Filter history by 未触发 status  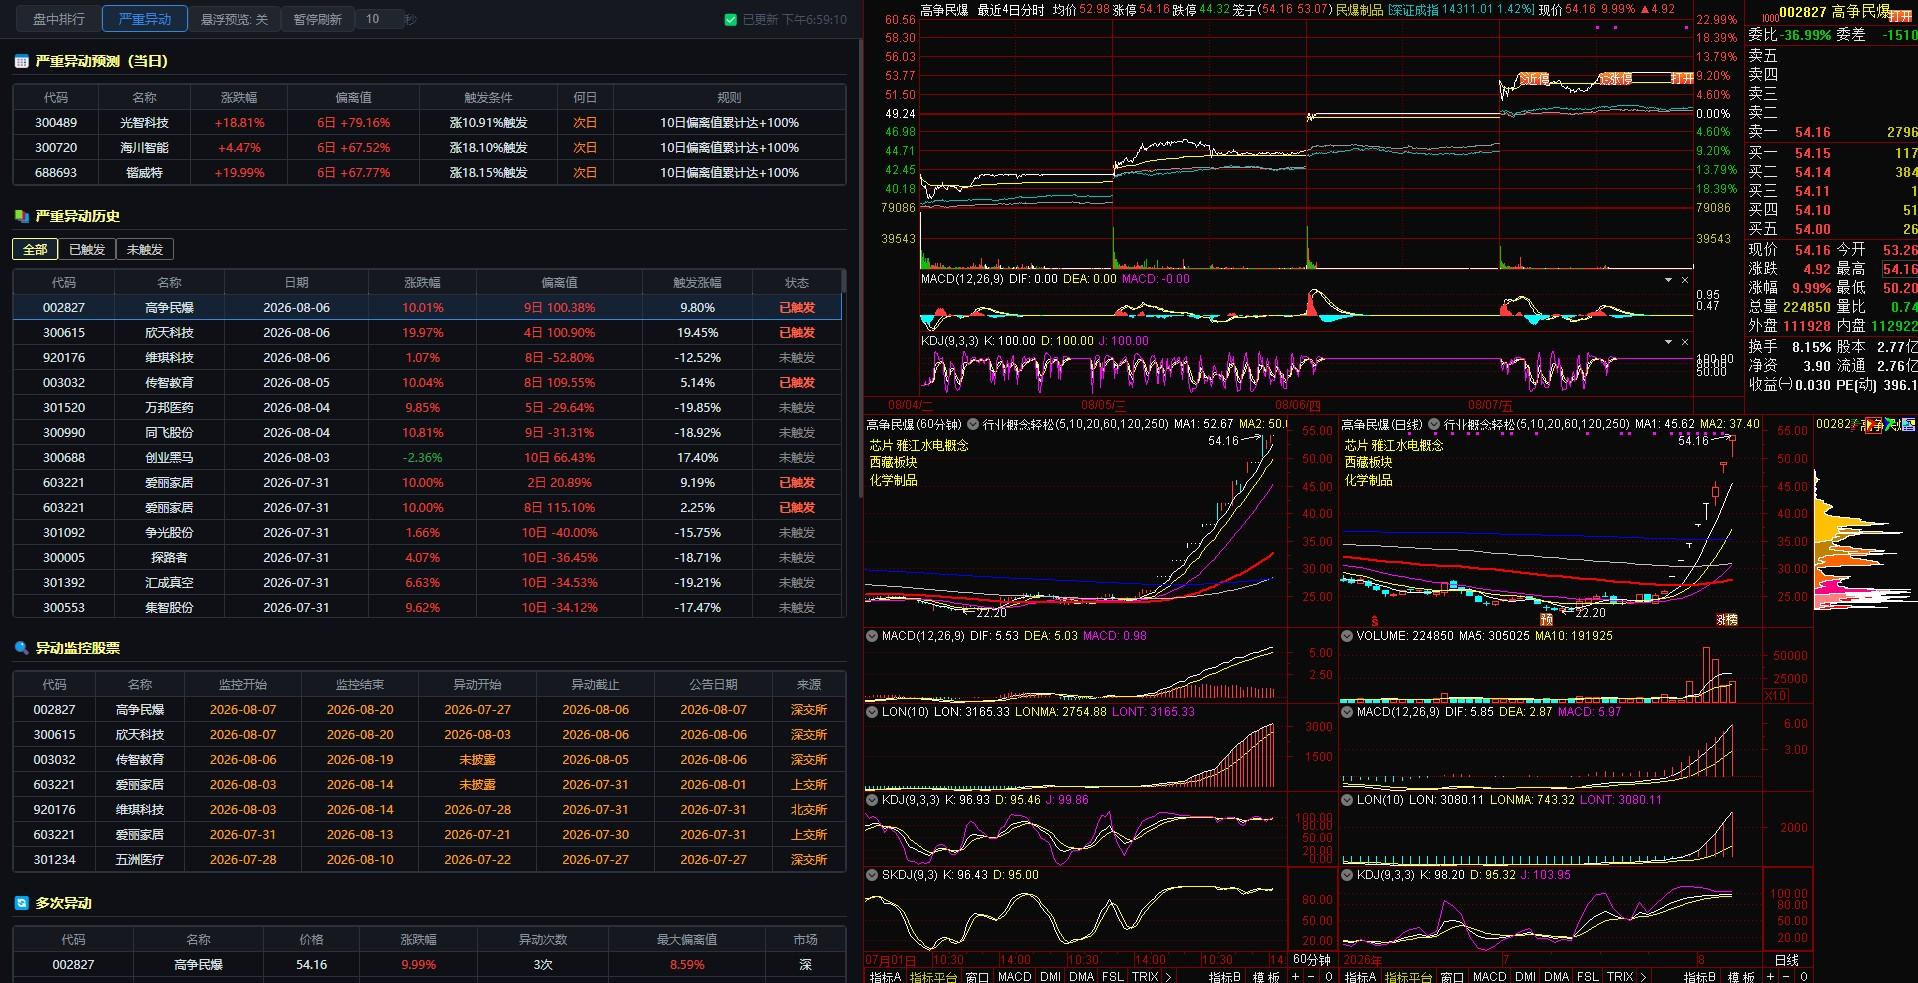145,250
